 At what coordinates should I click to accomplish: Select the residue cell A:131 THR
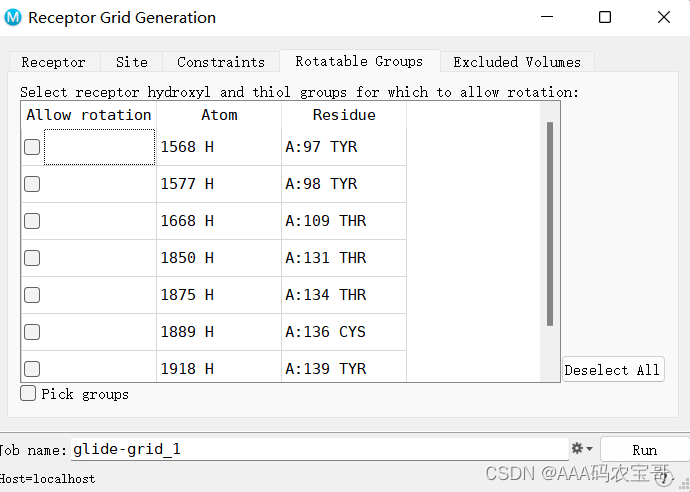344,258
